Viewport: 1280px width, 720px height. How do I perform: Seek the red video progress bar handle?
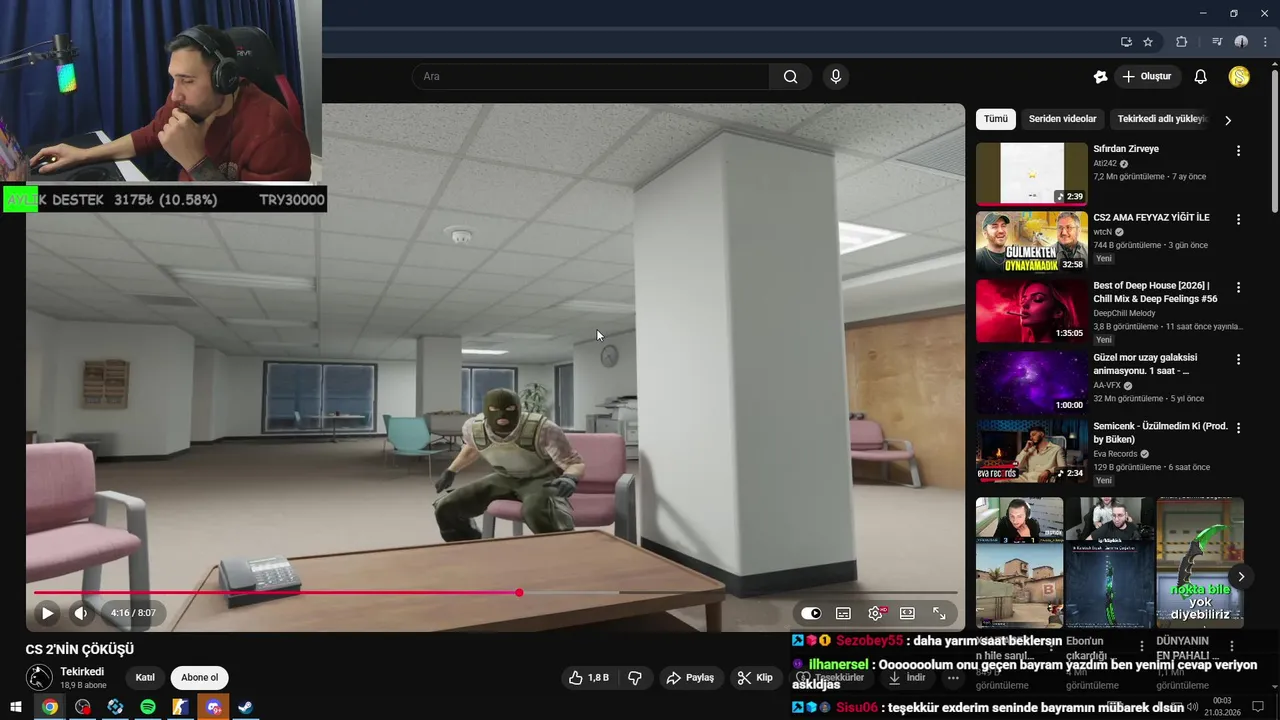tap(519, 593)
